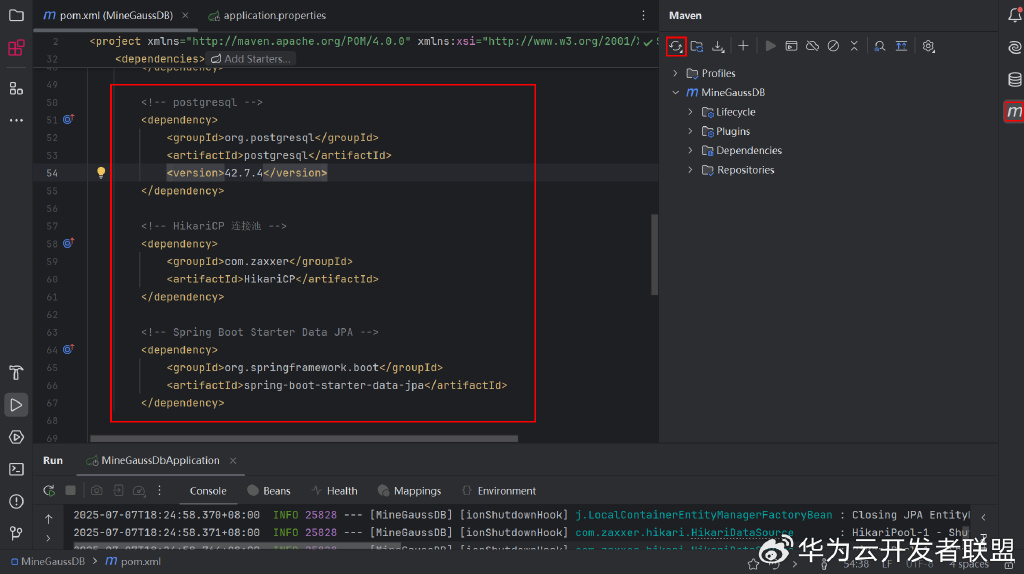Open HikariDataSource link in console
The height and width of the screenshot is (574, 1024).
pyautogui.click(x=742, y=532)
